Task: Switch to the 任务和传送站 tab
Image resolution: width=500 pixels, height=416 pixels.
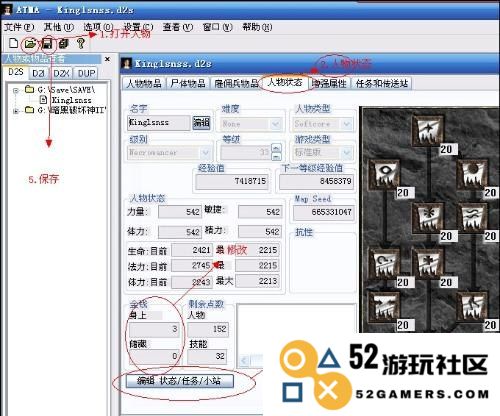Action: pos(382,83)
